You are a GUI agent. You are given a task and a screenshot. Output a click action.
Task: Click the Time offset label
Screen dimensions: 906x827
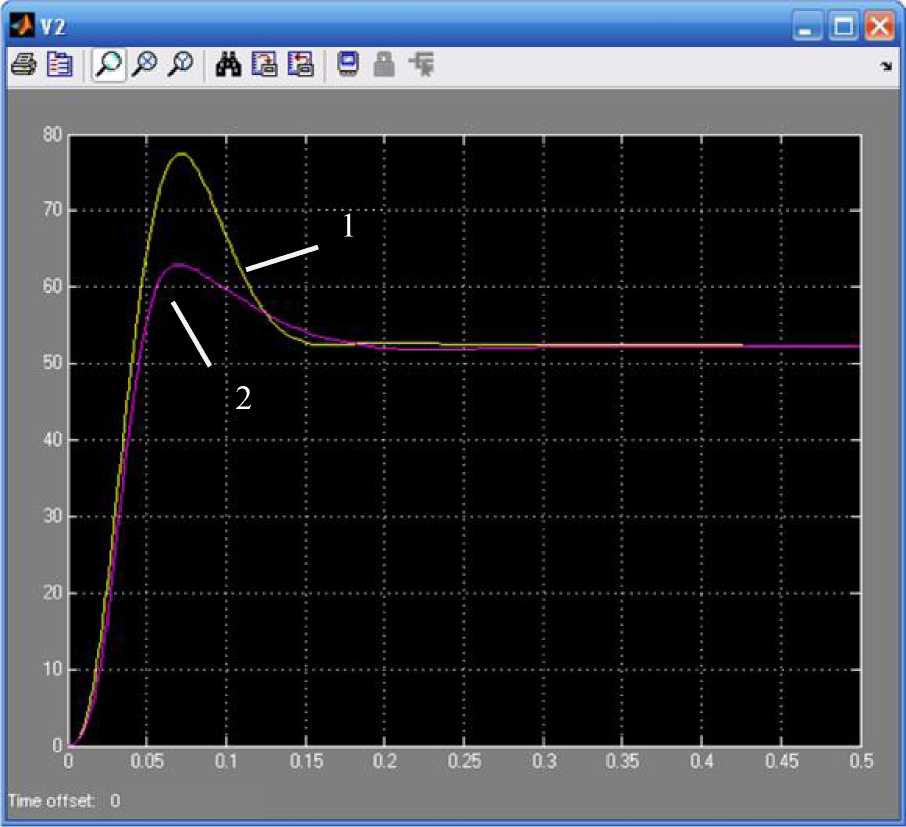tap(51, 801)
